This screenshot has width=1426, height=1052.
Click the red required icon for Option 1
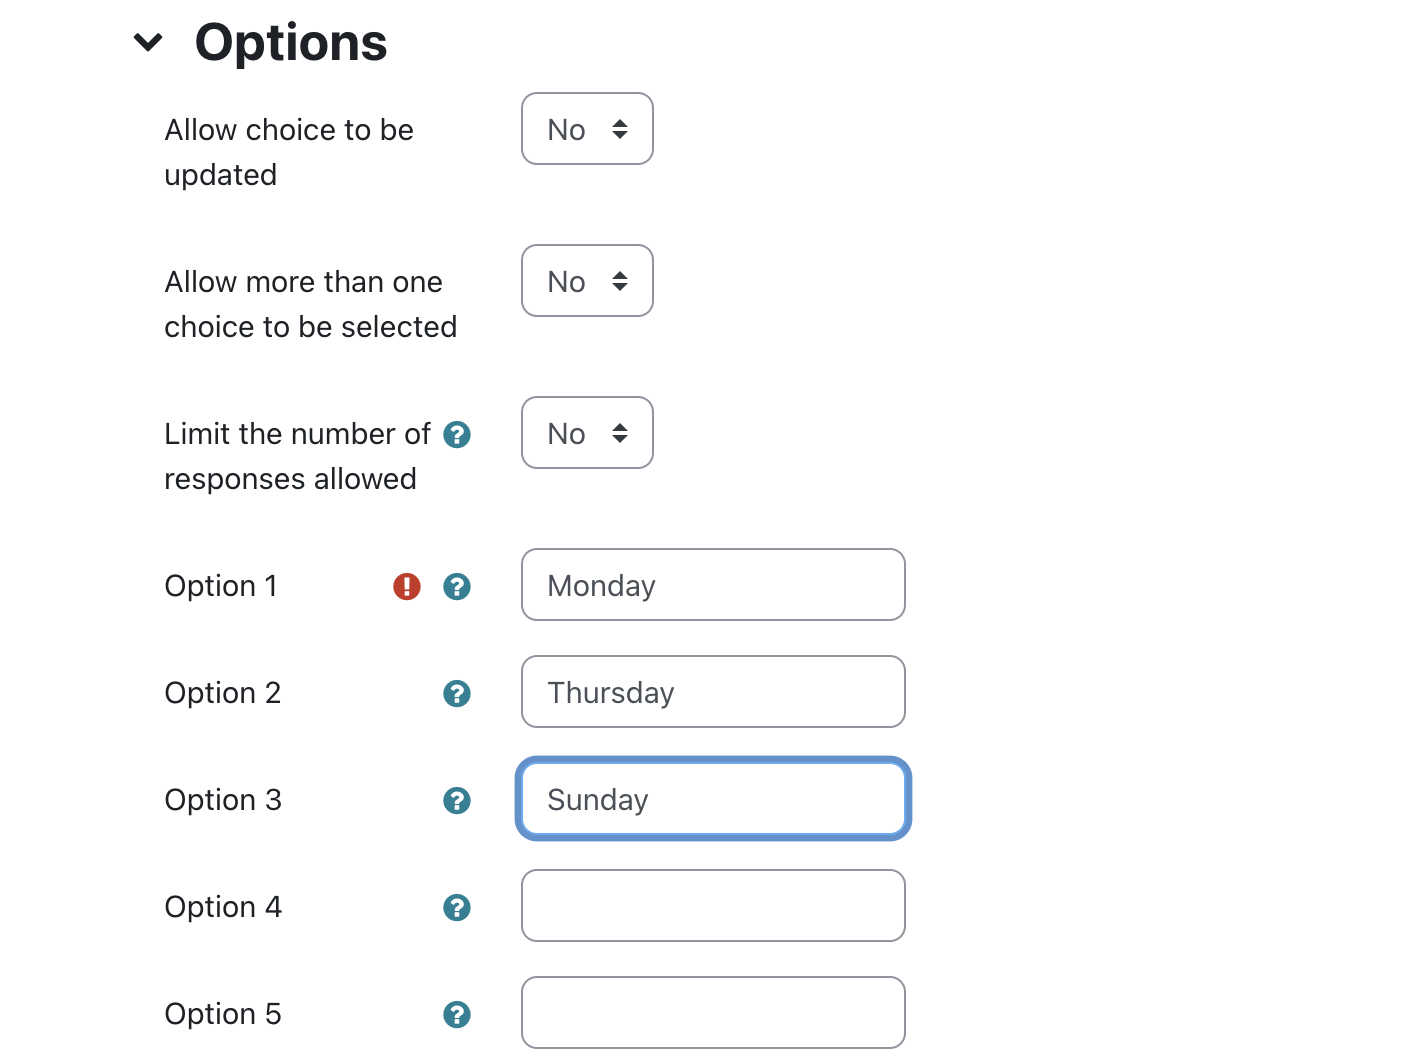point(407,587)
